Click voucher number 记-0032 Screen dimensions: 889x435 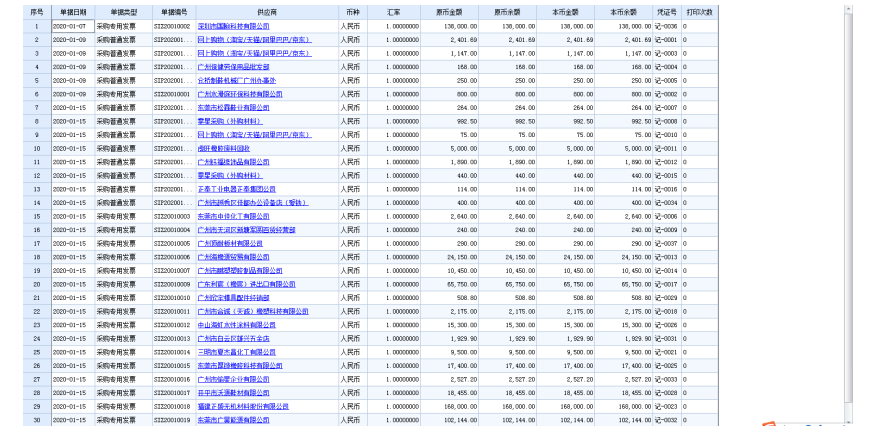667,420
